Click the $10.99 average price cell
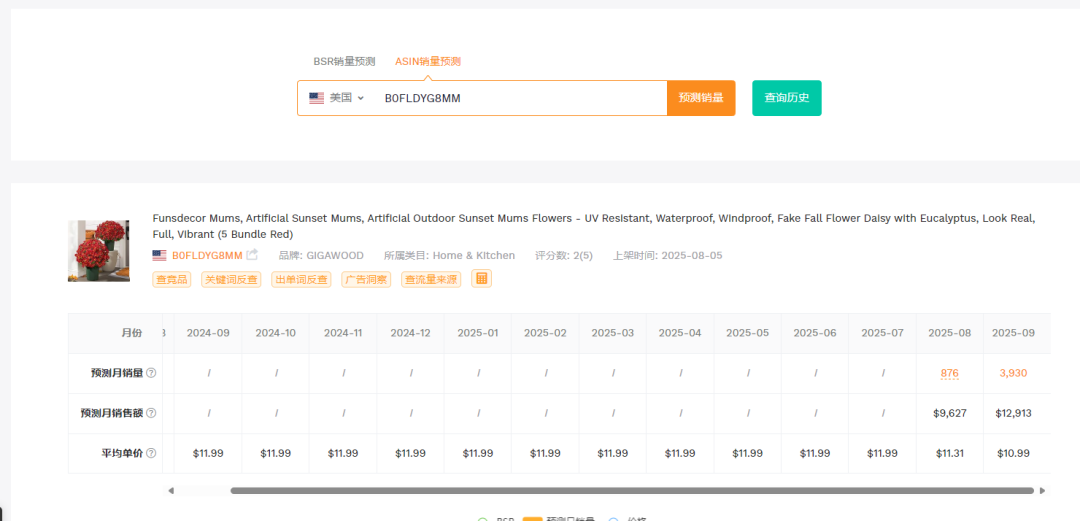The image size is (1080, 521). point(1013,453)
